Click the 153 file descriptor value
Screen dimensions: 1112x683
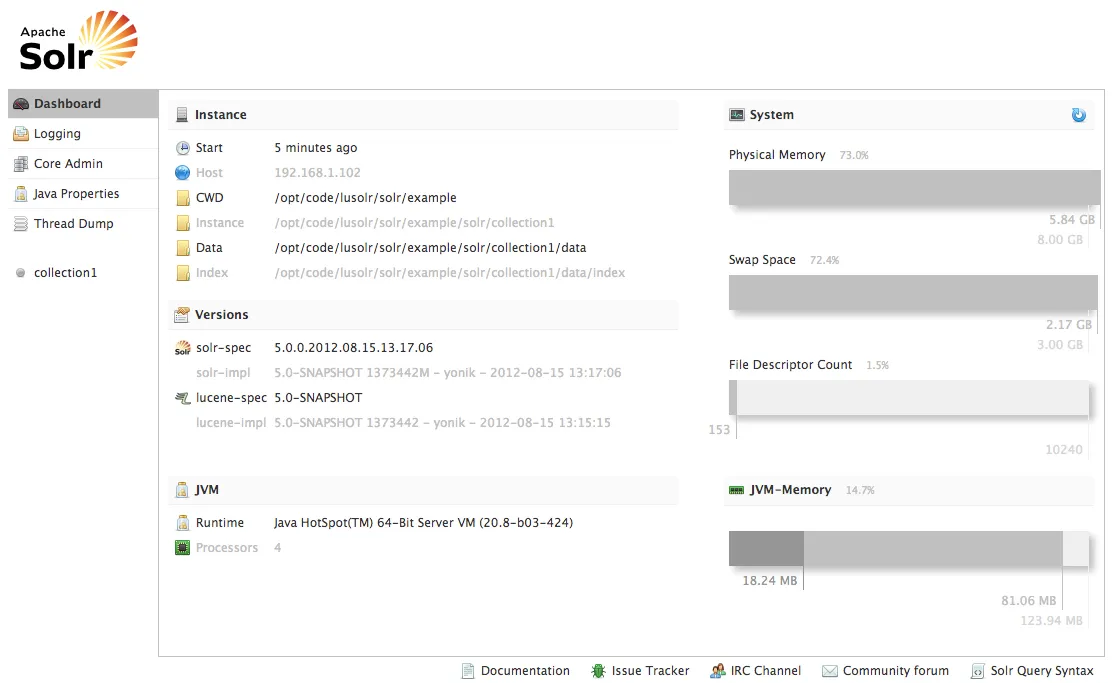[719, 430]
